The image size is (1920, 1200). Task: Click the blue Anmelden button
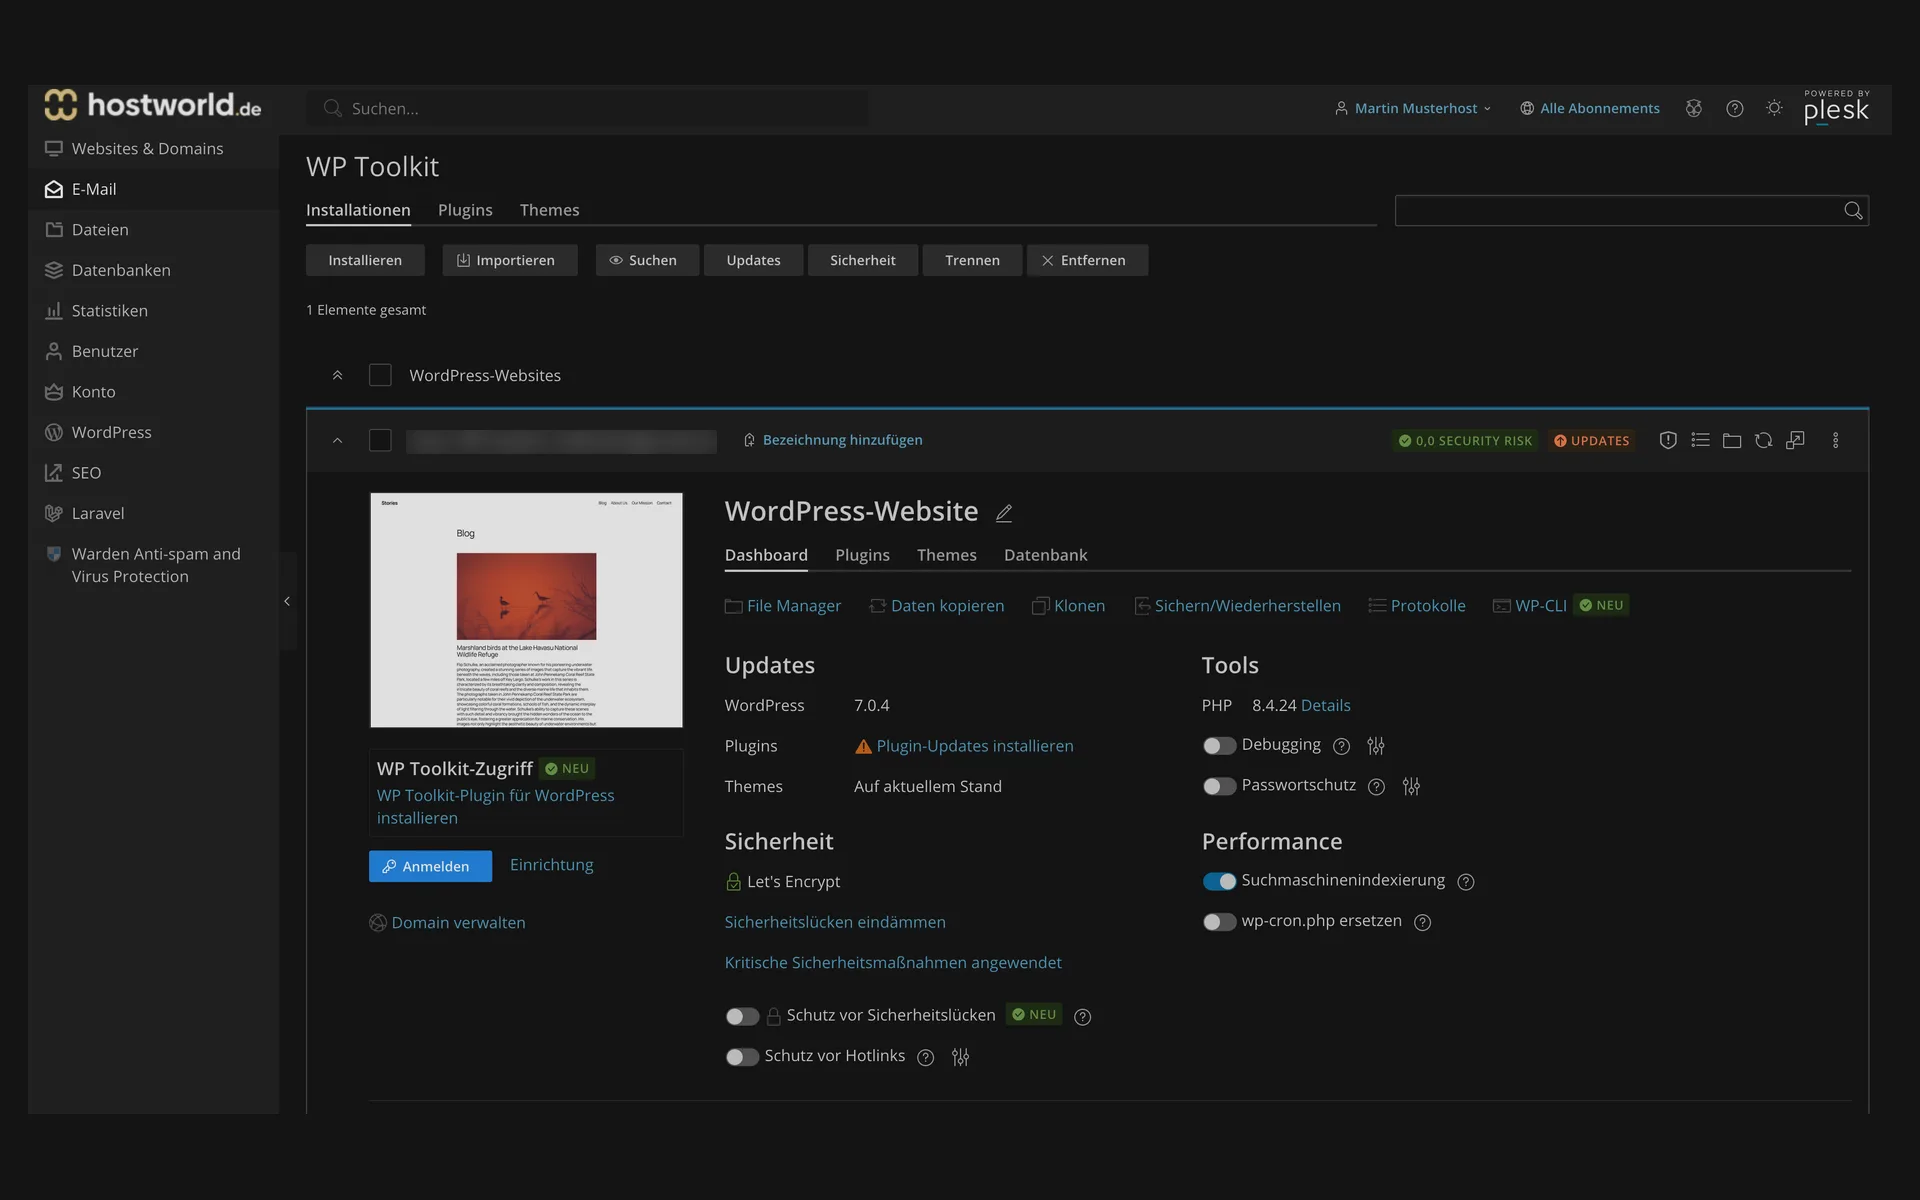[430, 866]
